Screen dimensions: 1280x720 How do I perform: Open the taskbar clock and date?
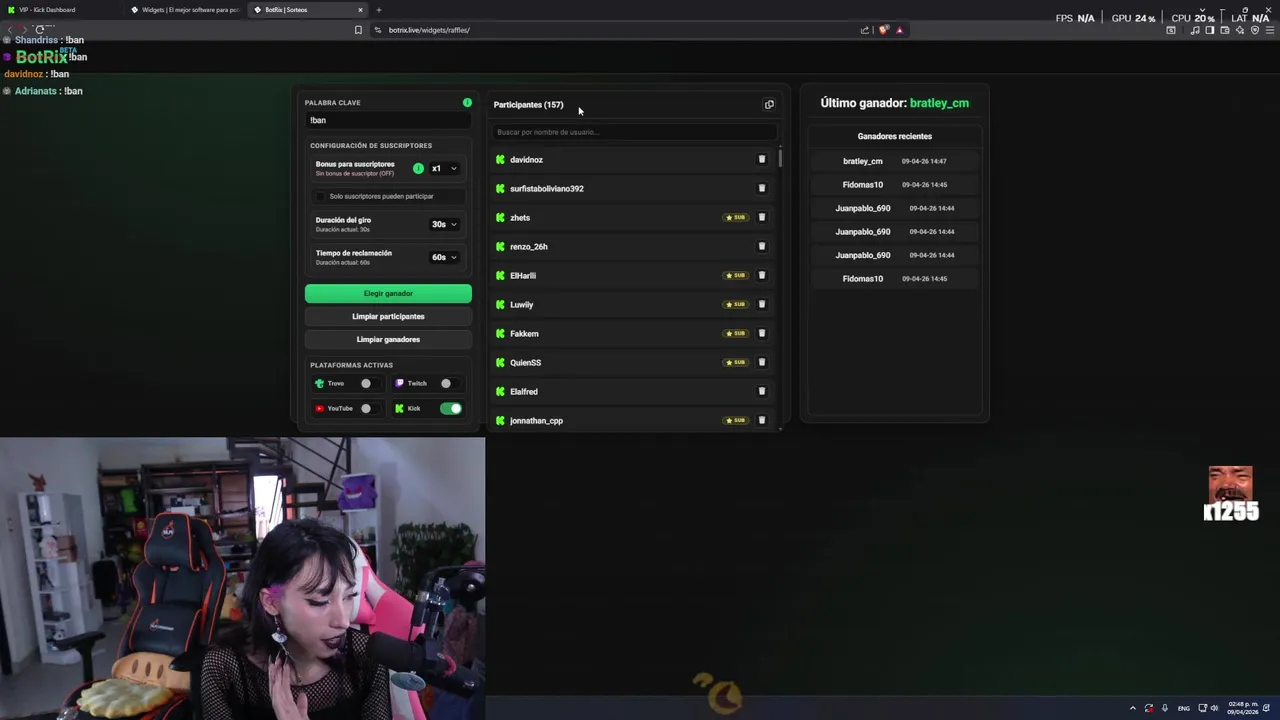[x=1243, y=708]
